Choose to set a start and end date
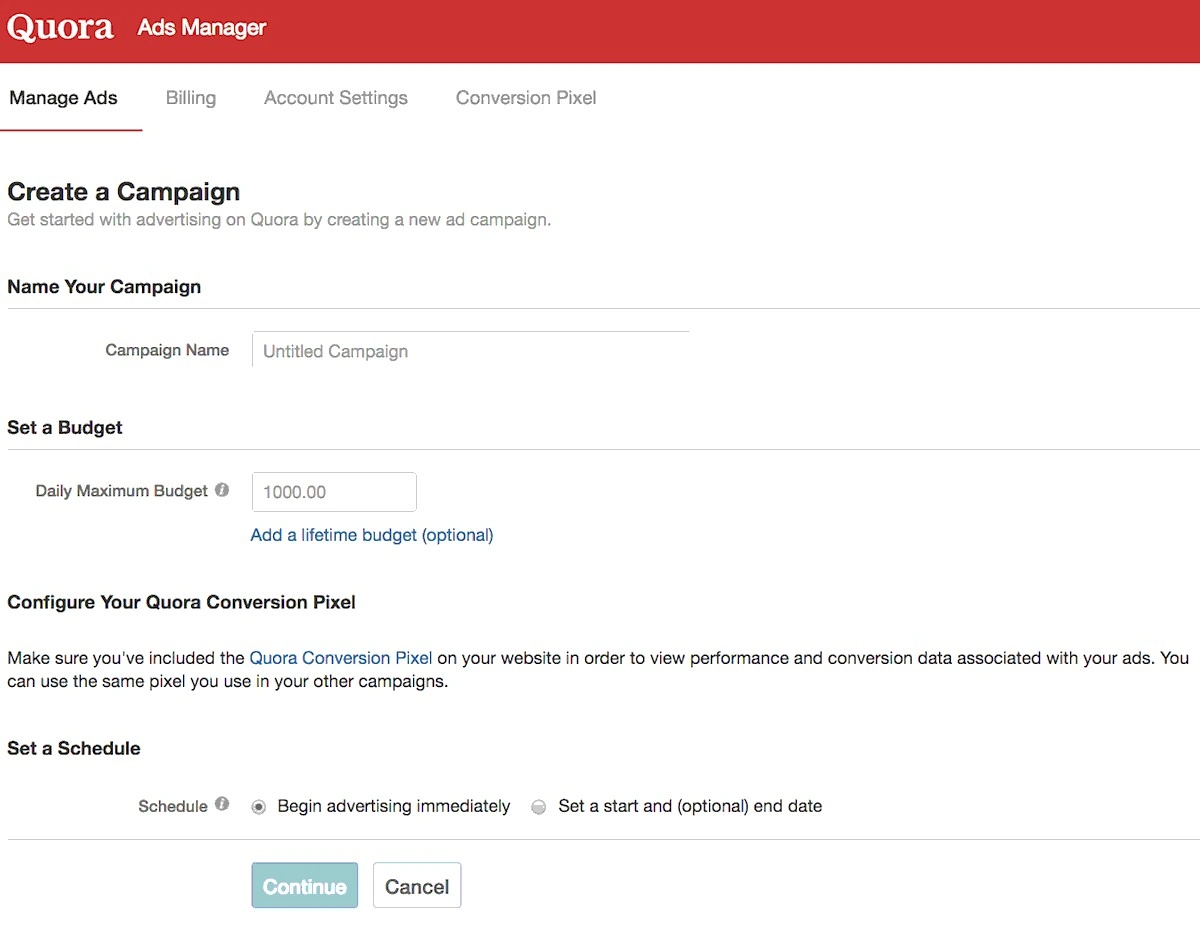The height and width of the screenshot is (927, 1200). [x=539, y=806]
